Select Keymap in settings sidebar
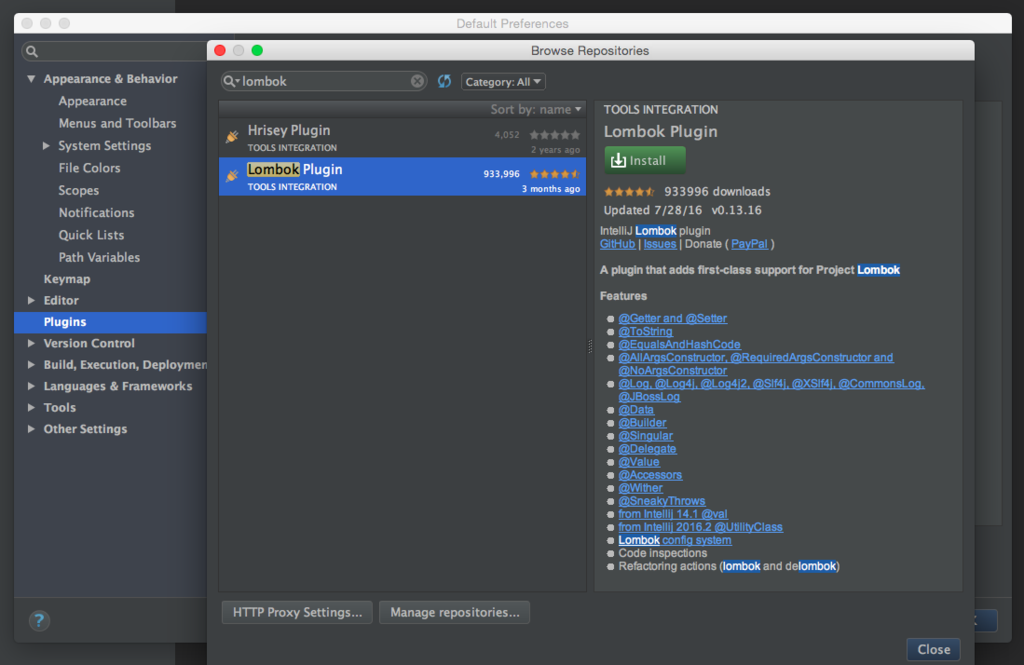The image size is (1024, 665). pyautogui.click(x=67, y=279)
